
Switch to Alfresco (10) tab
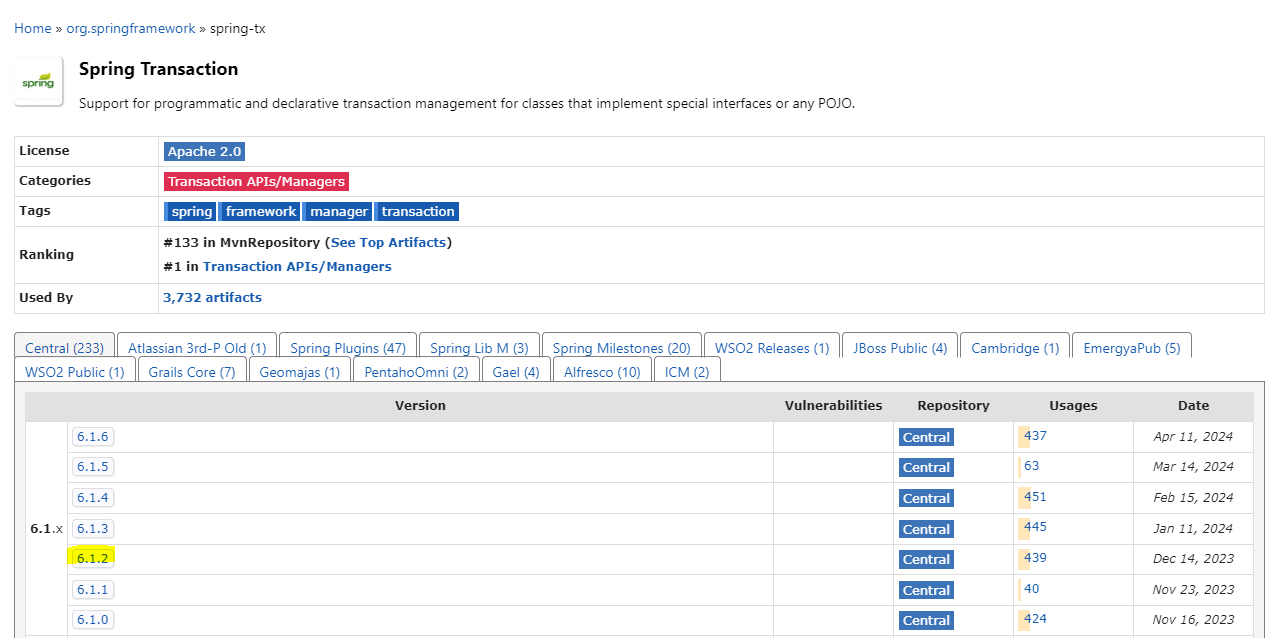point(602,372)
